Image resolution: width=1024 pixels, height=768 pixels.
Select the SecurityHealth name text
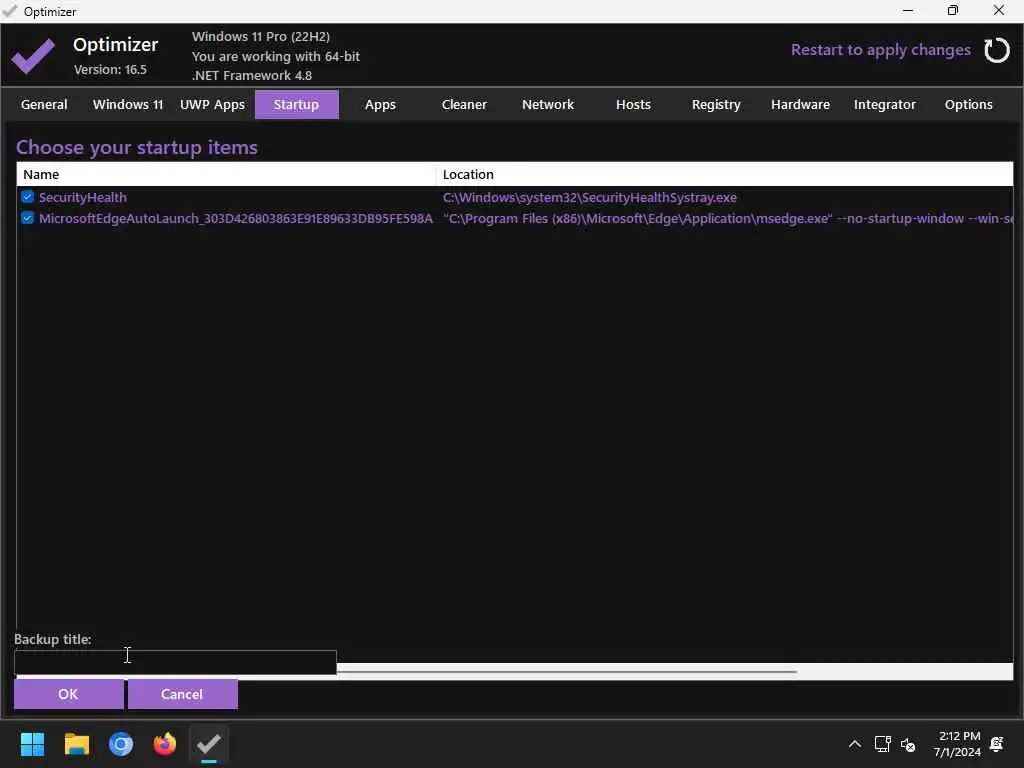click(83, 197)
